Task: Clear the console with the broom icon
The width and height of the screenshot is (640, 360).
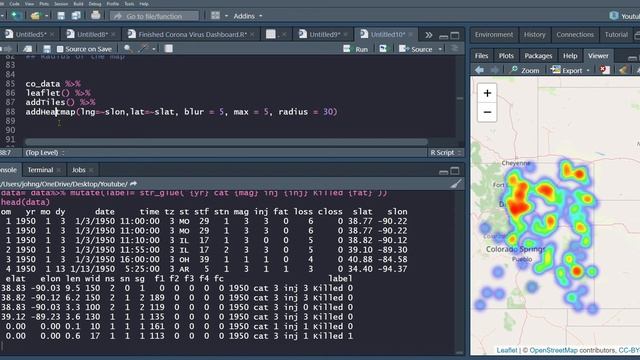Action: pyautogui.click(x=455, y=184)
